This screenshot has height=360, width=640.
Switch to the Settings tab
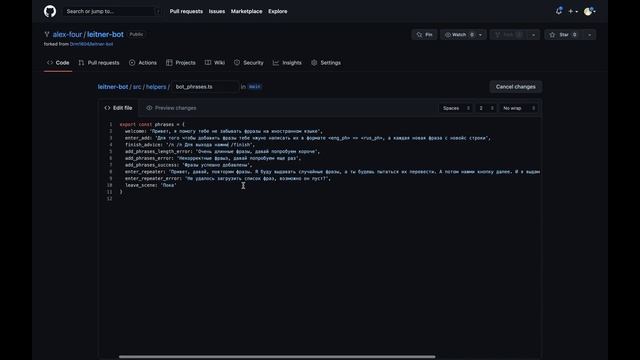click(x=326, y=63)
